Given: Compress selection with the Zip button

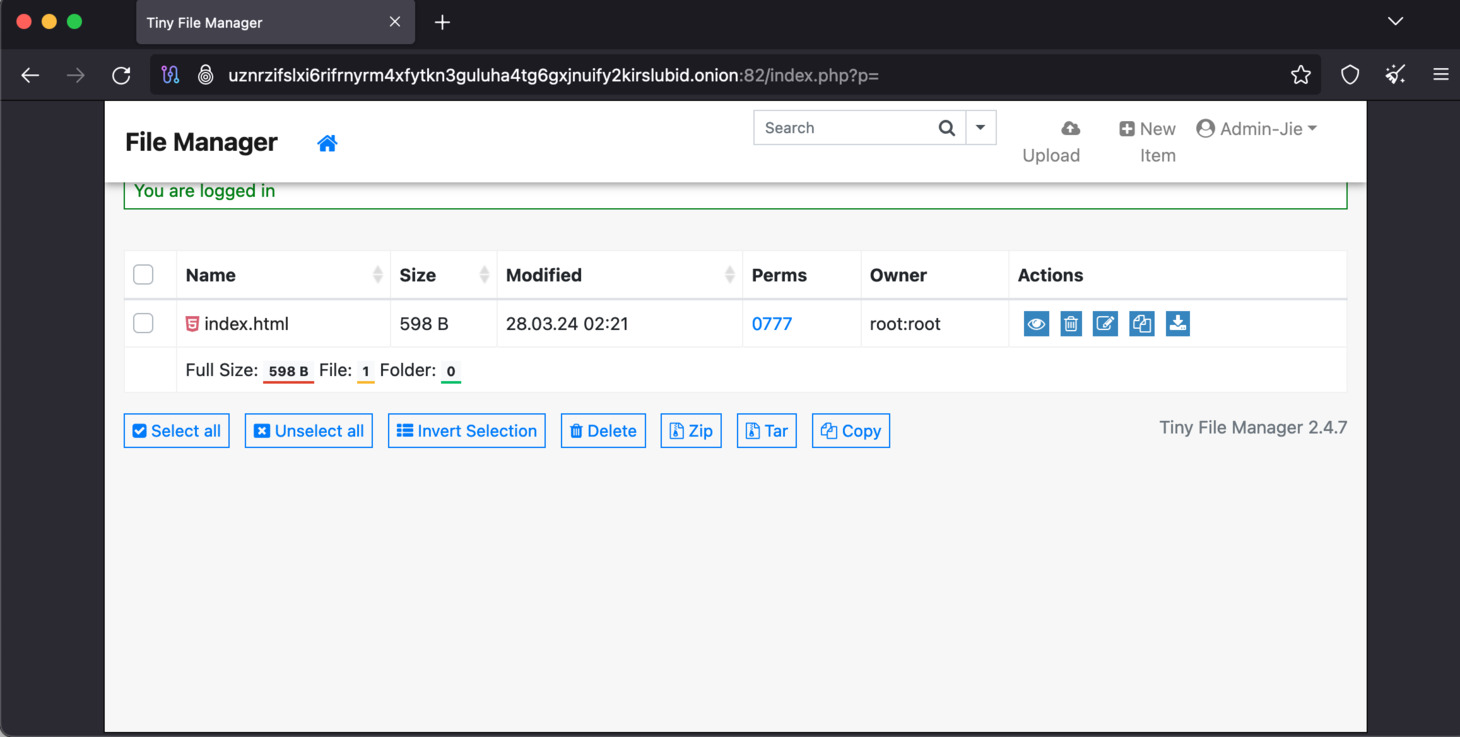Looking at the screenshot, I should pos(691,431).
